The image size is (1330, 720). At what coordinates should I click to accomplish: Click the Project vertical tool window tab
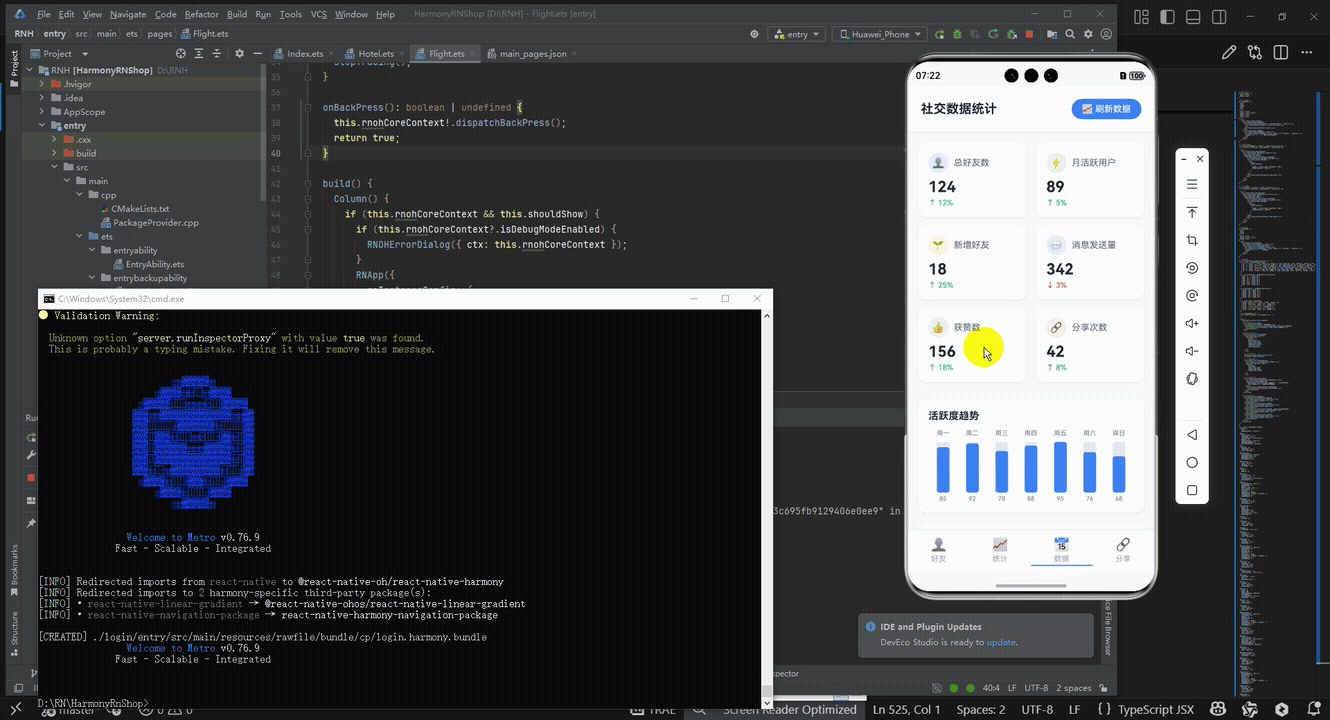coord(14,67)
